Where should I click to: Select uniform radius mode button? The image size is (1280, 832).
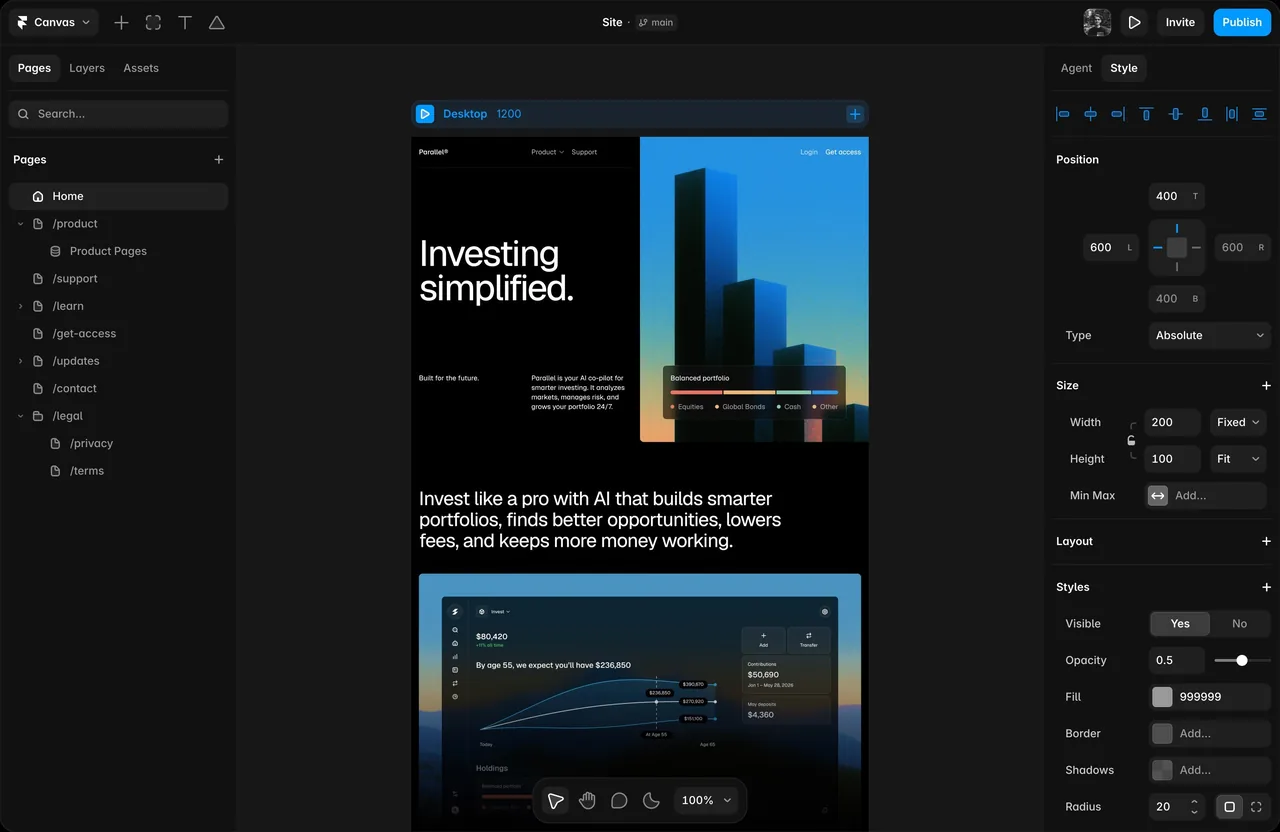point(1229,807)
